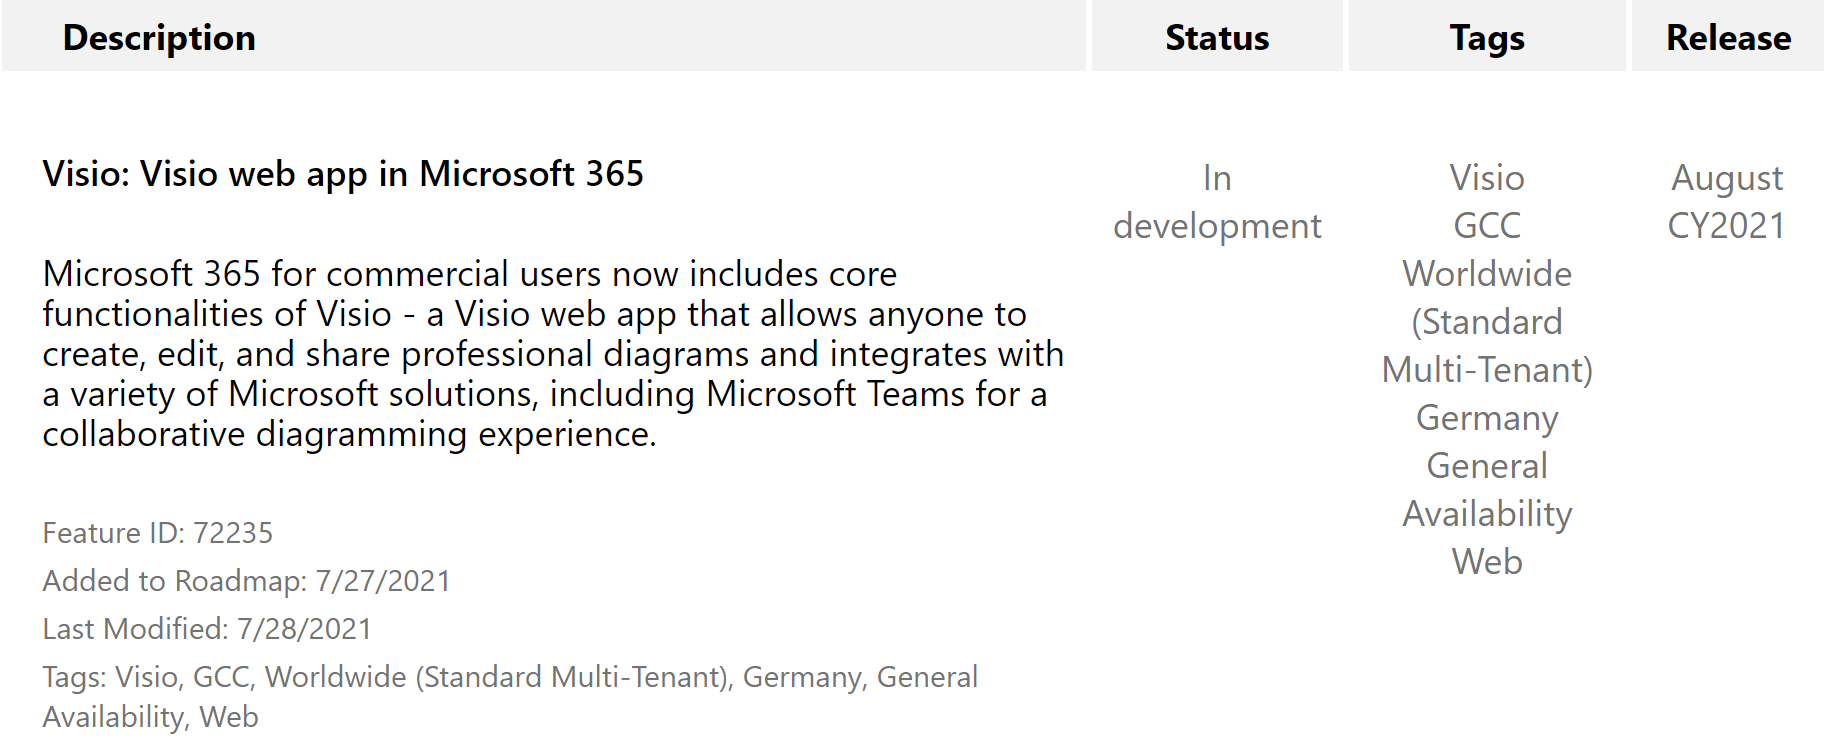Click the Germany tag in Tags column
Screen dimensions: 1824x736
pos(1487,418)
